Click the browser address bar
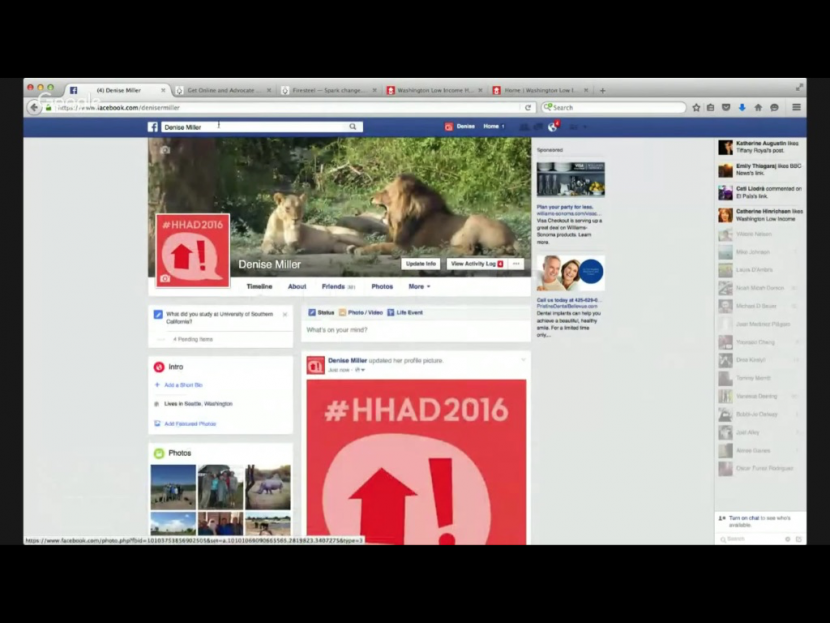Viewport: 830px width, 623px height. pyautogui.click(x=288, y=107)
